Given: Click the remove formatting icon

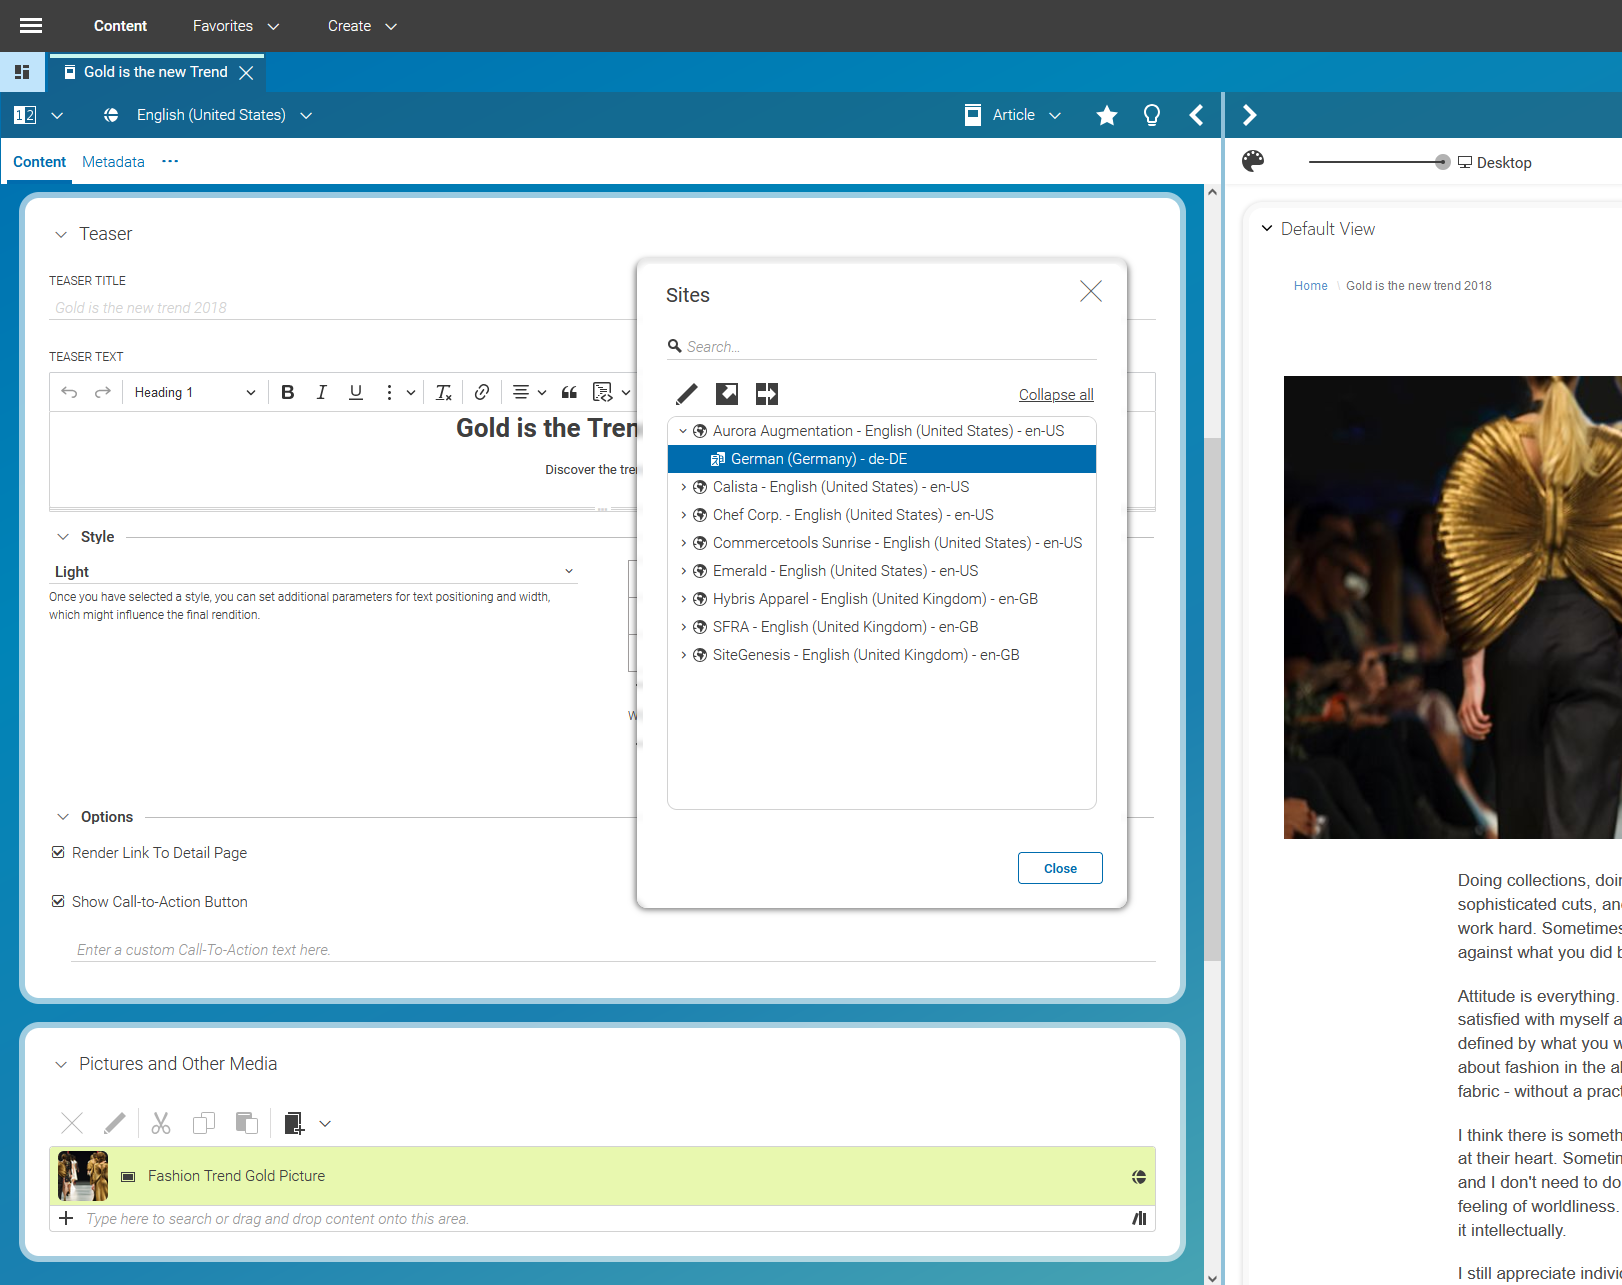Looking at the screenshot, I should click(443, 392).
